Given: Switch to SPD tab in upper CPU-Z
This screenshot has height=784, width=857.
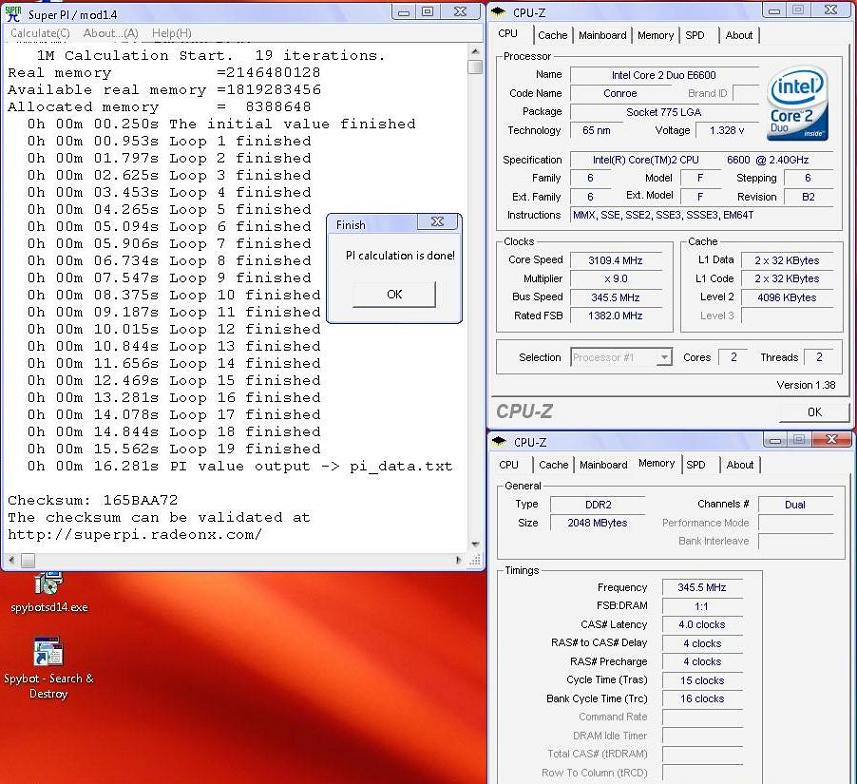Looking at the screenshot, I should point(695,35).
